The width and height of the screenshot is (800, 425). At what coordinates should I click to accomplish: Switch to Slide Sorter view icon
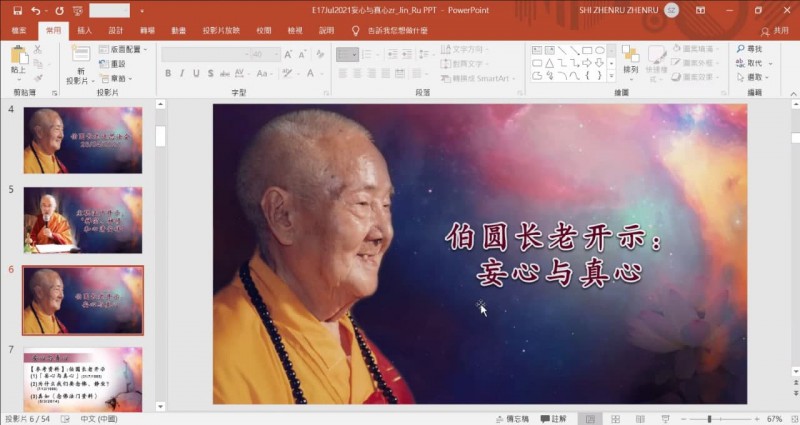pos(613,418)
